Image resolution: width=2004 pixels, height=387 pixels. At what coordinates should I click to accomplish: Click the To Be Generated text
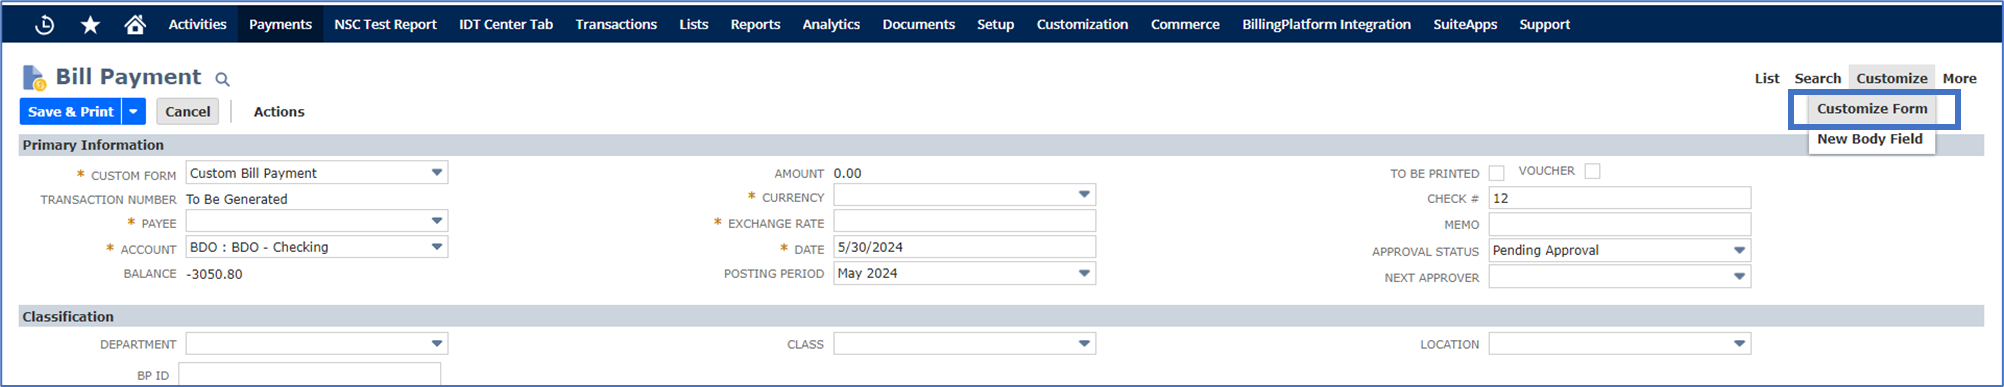(x=237, y=199)
